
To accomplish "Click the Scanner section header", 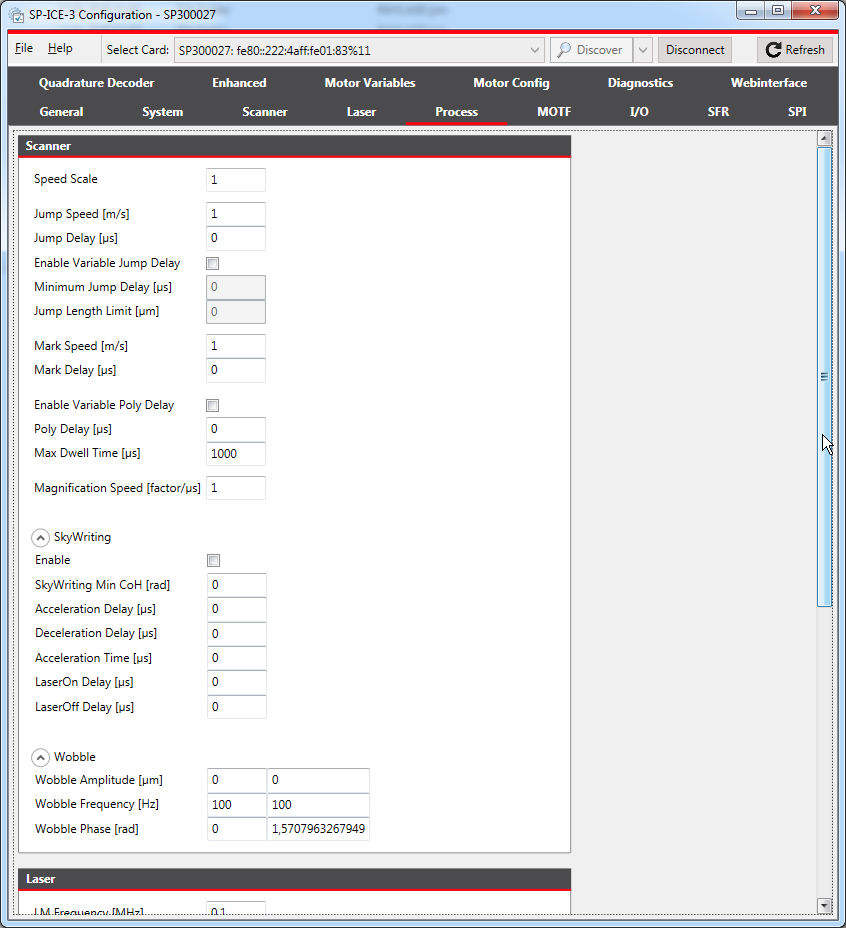I will (294, 146).
